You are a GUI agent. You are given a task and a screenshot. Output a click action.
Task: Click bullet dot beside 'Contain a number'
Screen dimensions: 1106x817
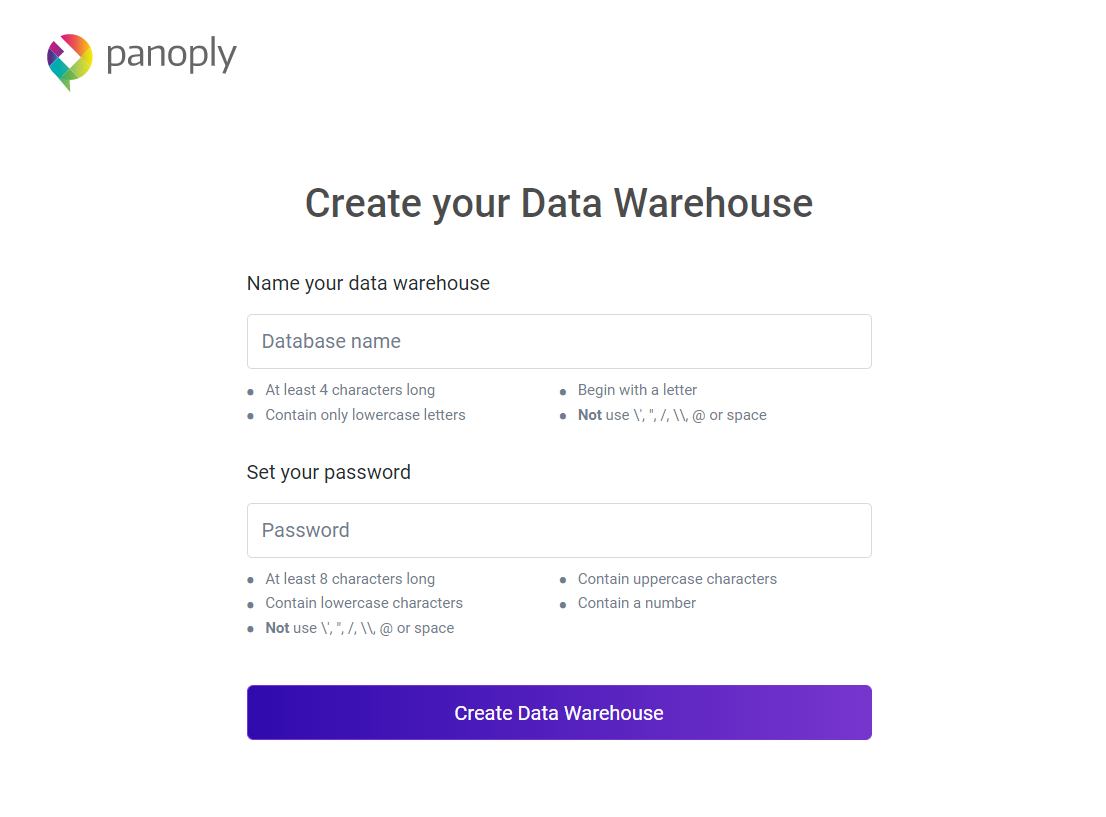pyautogui.click(x=563, y=605)
